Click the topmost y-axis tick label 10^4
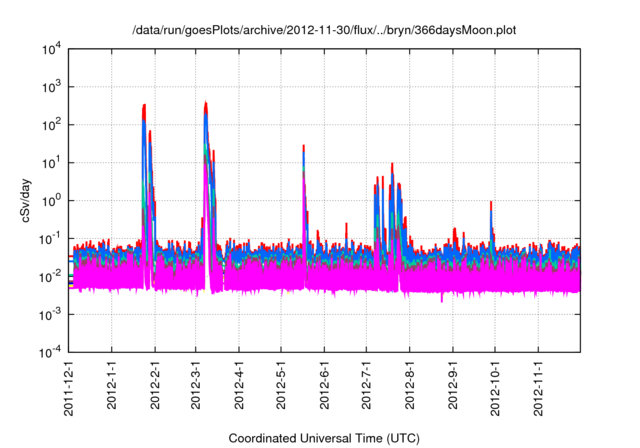This screenshot has width=640, height=448. point(49,49)
